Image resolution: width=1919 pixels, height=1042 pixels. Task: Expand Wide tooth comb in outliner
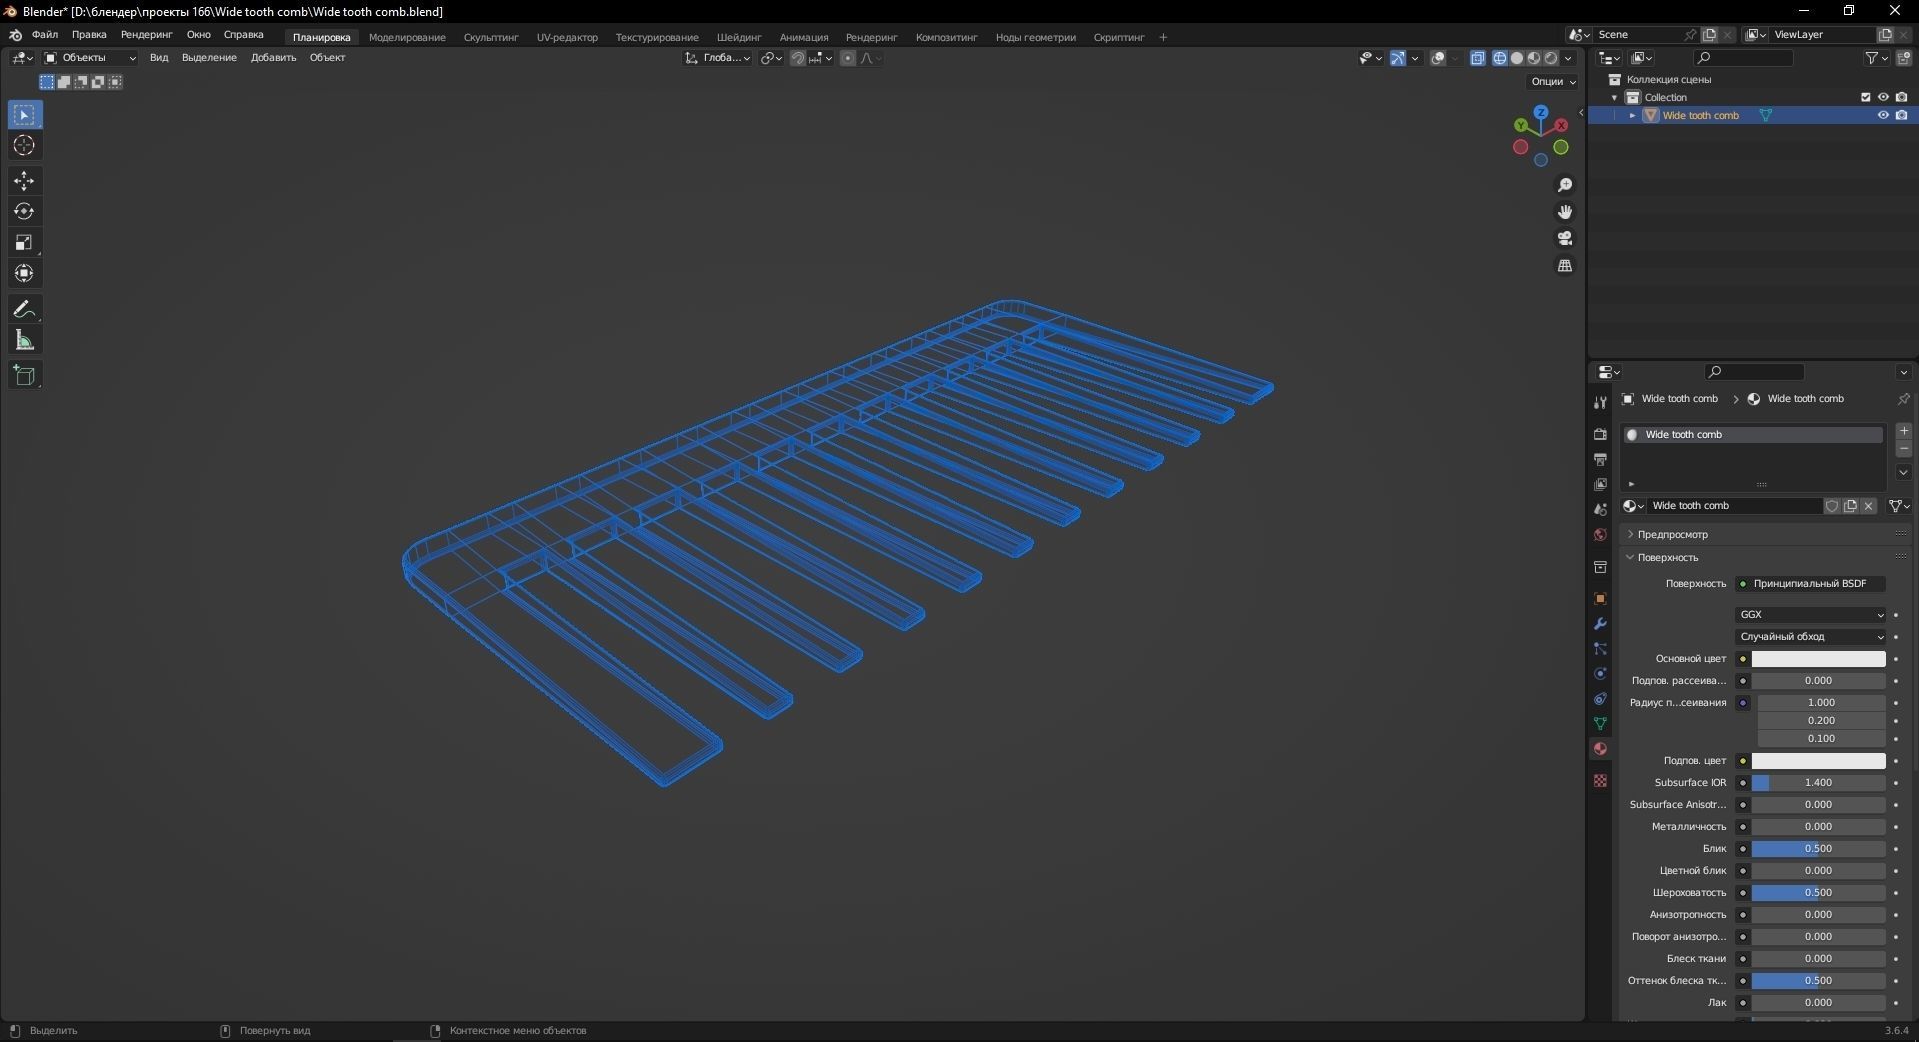1633,116
